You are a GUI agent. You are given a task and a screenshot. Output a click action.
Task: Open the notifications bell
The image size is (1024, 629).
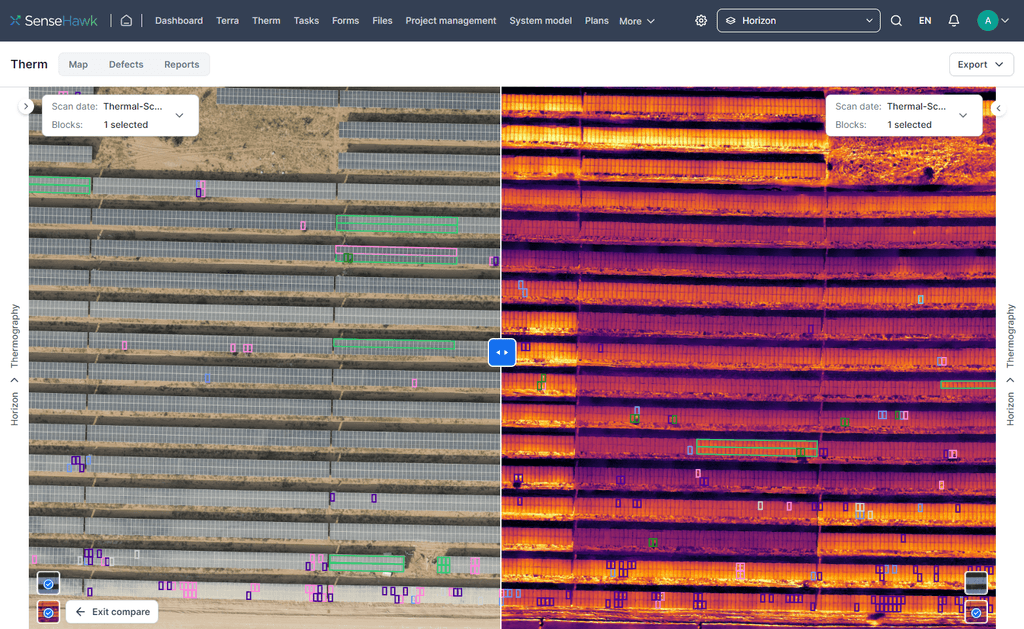click(952, 20)
